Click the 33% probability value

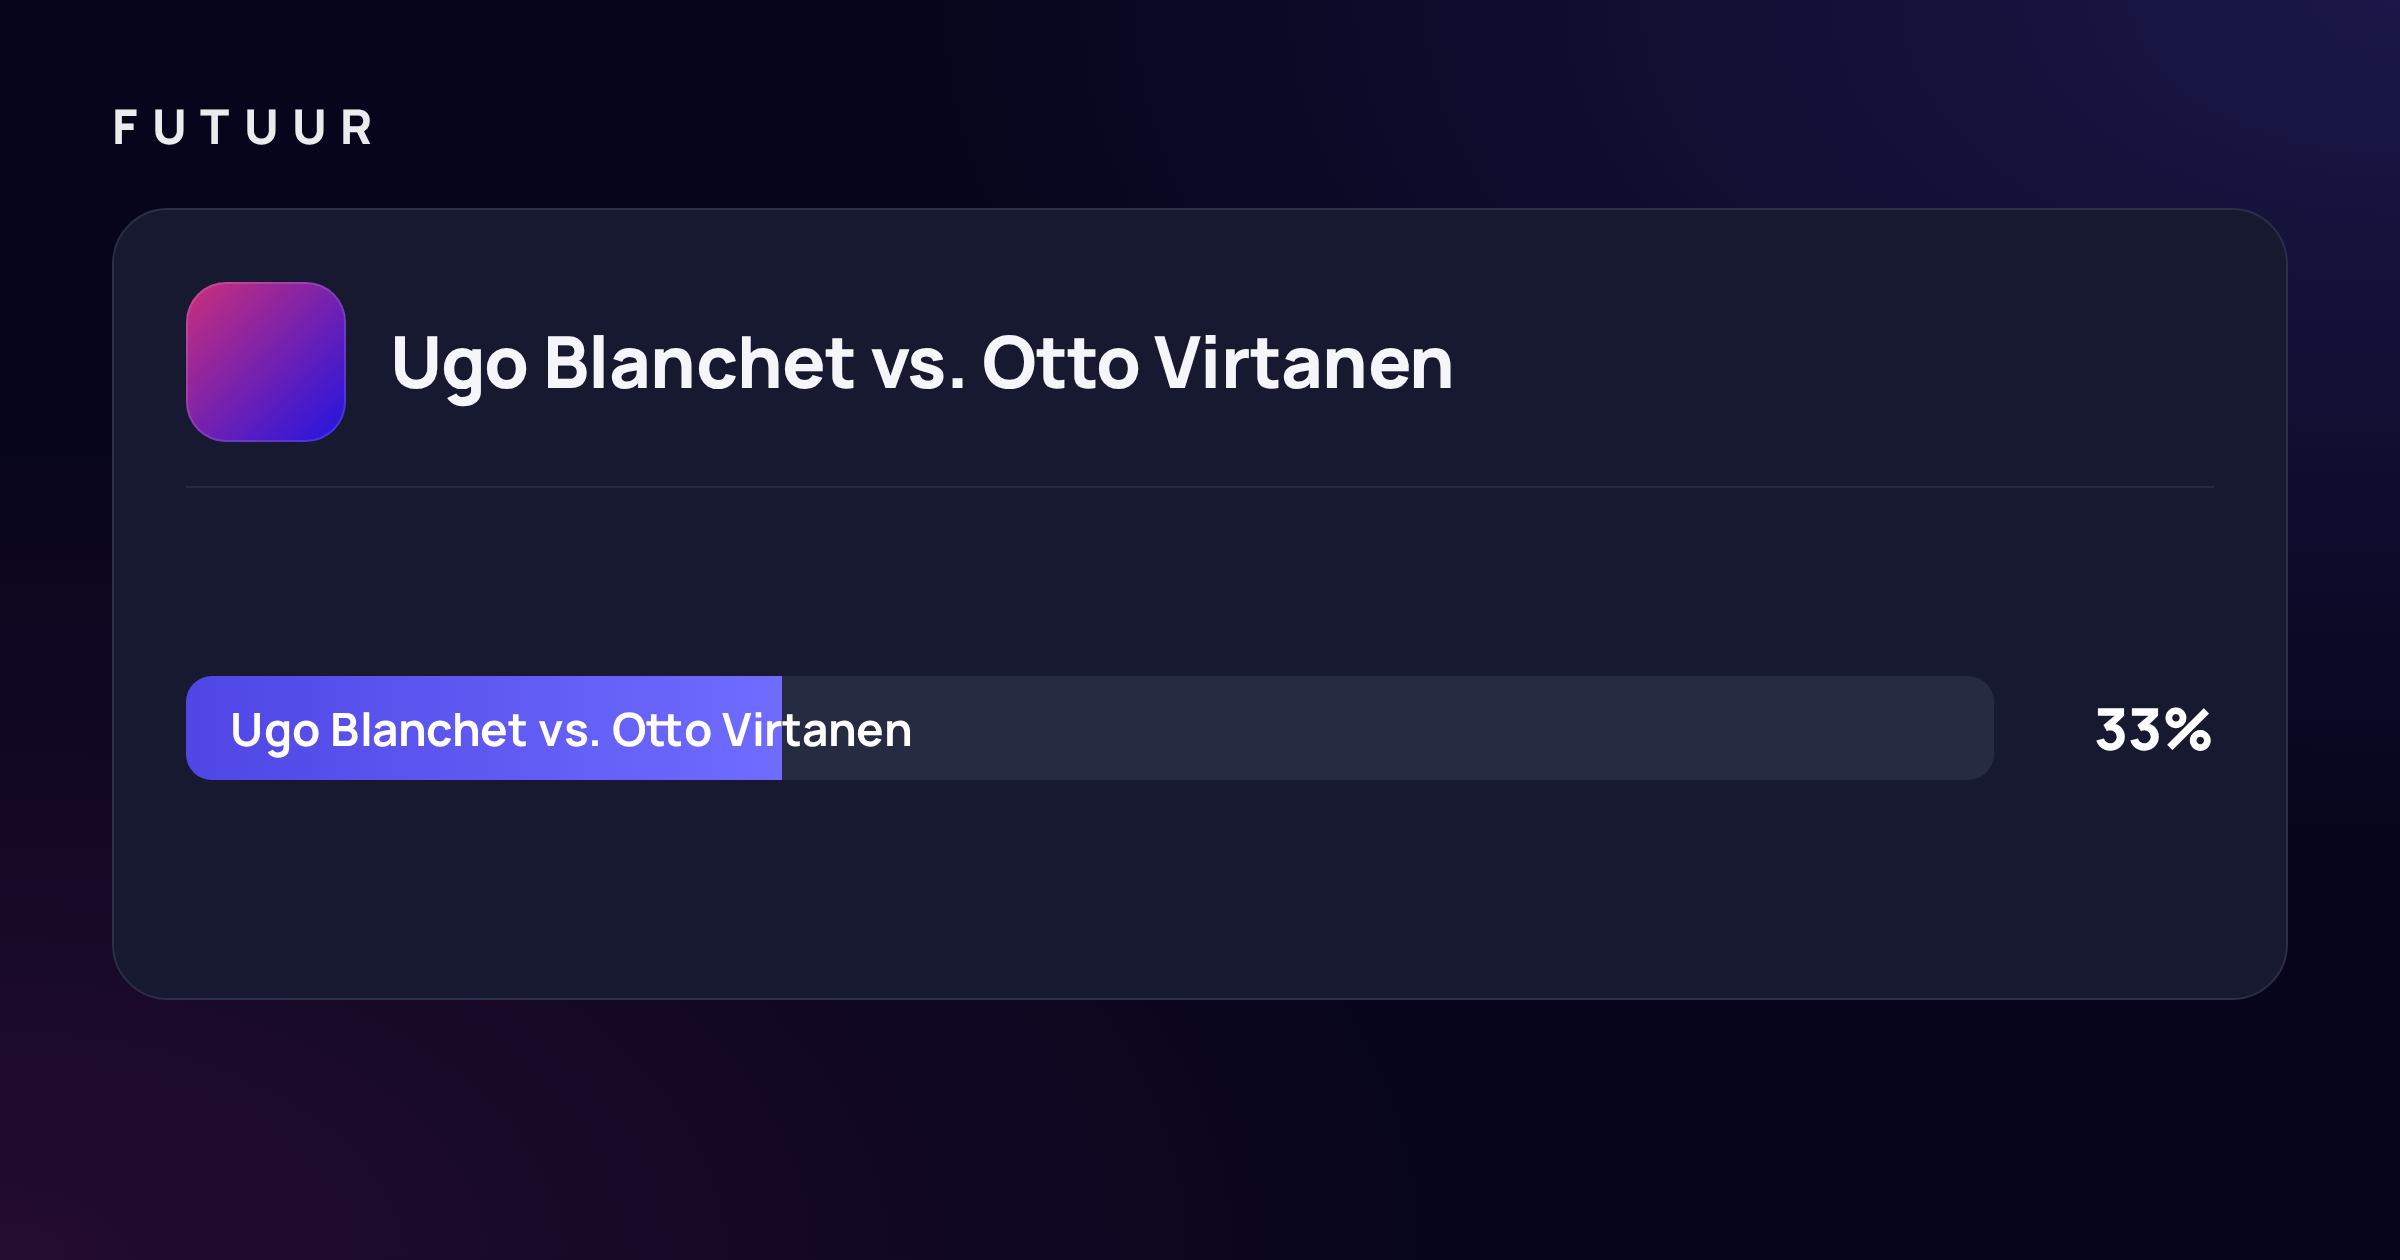(x=2153, y=729)
